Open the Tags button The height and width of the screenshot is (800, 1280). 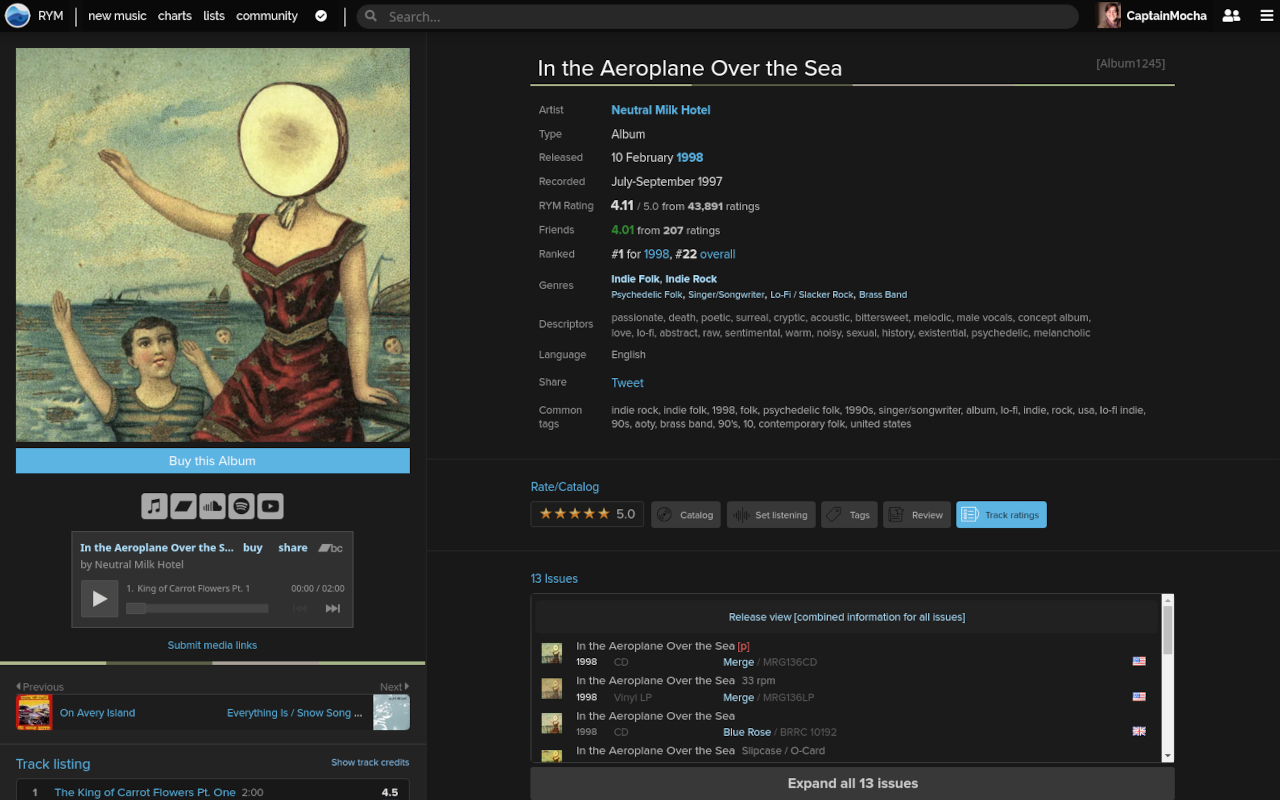(x=849, y=514)
